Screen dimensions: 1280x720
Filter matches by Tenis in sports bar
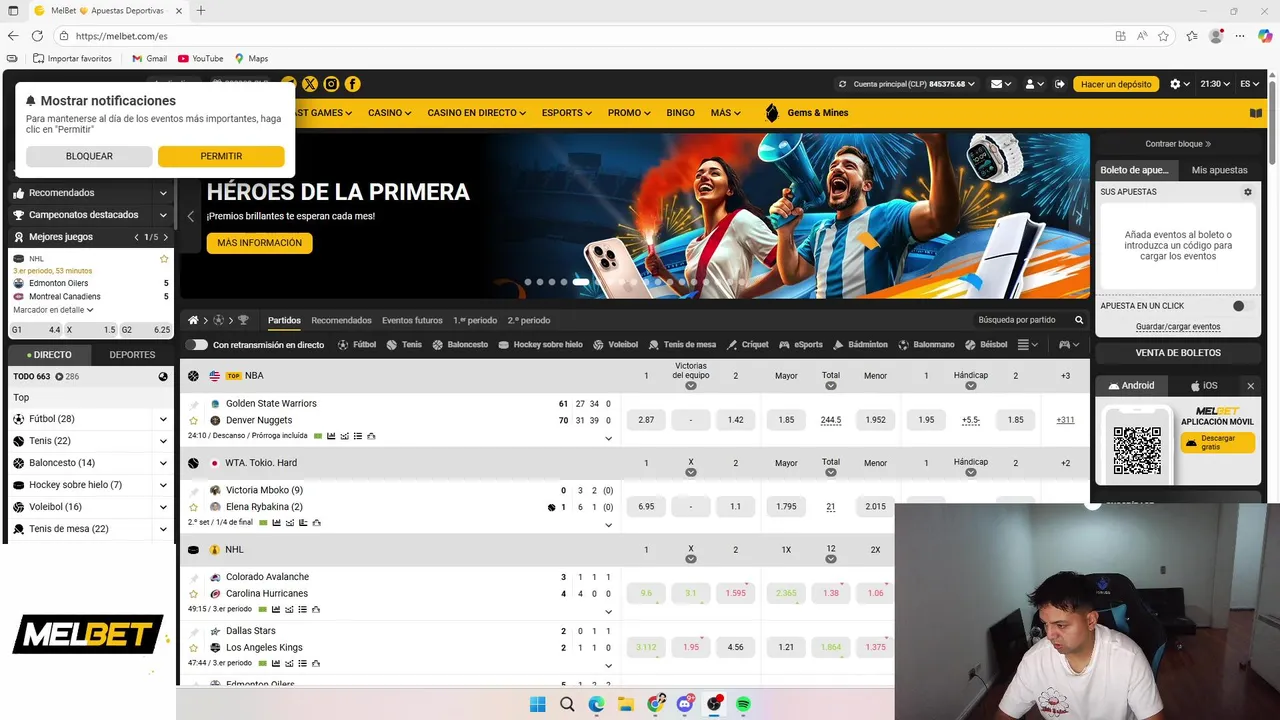[x=404, y=344]
